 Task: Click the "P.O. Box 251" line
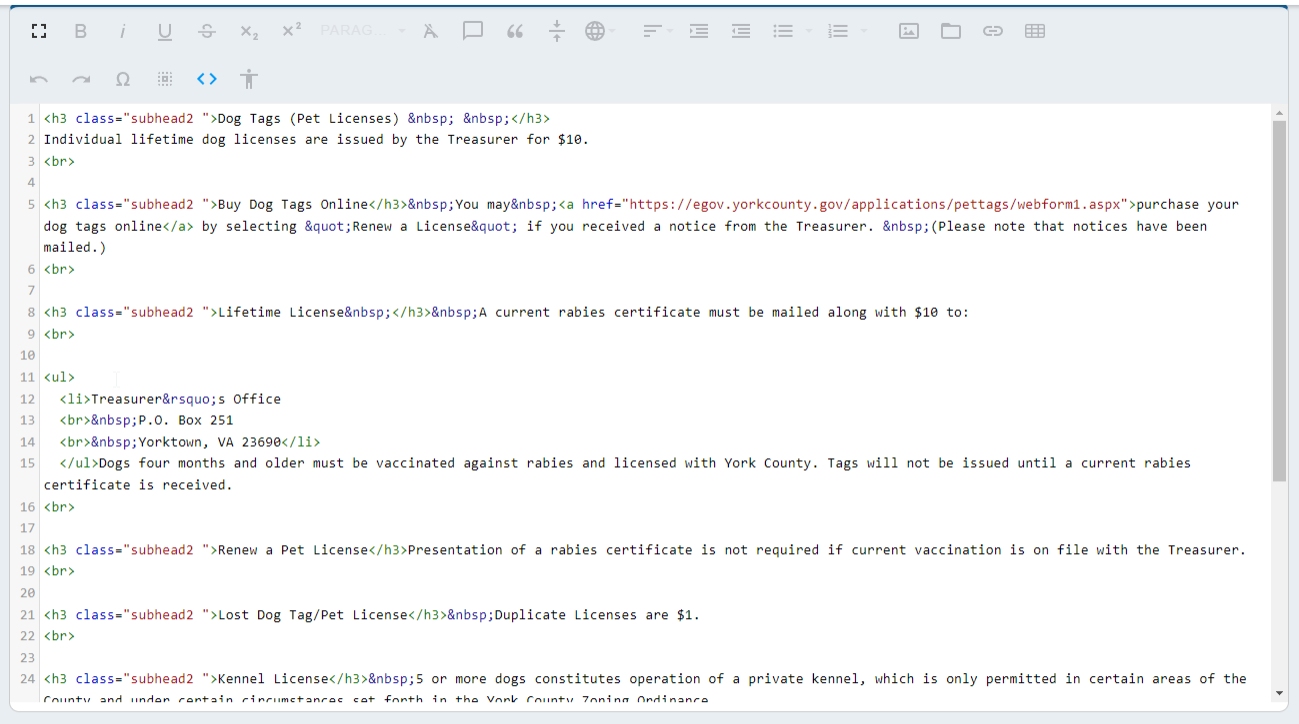coord(186,421)
